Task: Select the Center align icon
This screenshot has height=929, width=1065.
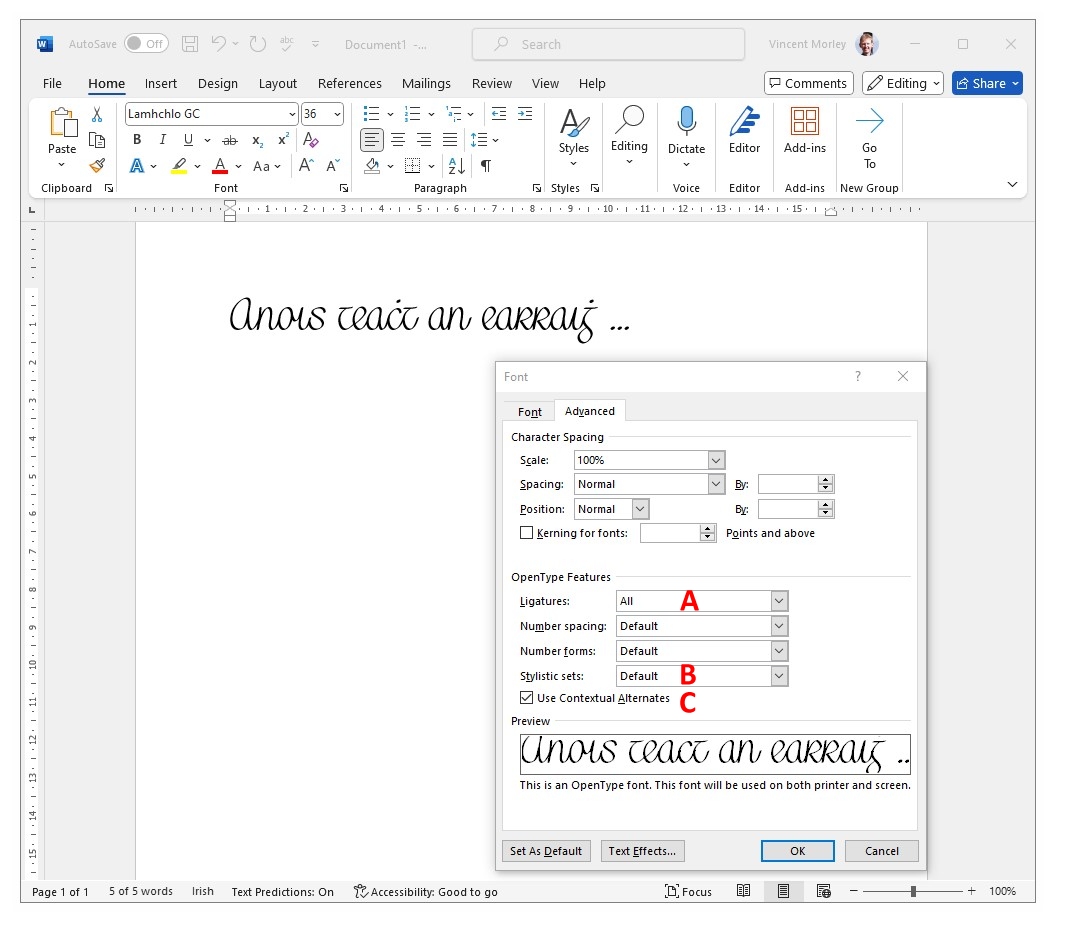Action: 398,140
